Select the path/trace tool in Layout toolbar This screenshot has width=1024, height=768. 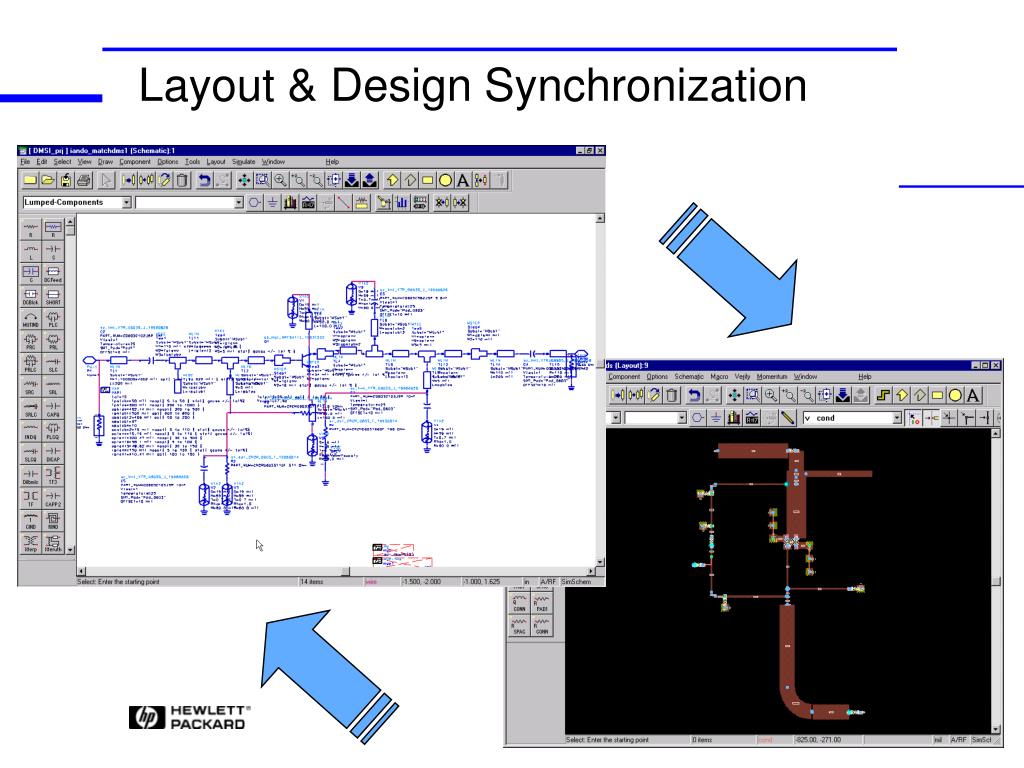coord(884,395)
